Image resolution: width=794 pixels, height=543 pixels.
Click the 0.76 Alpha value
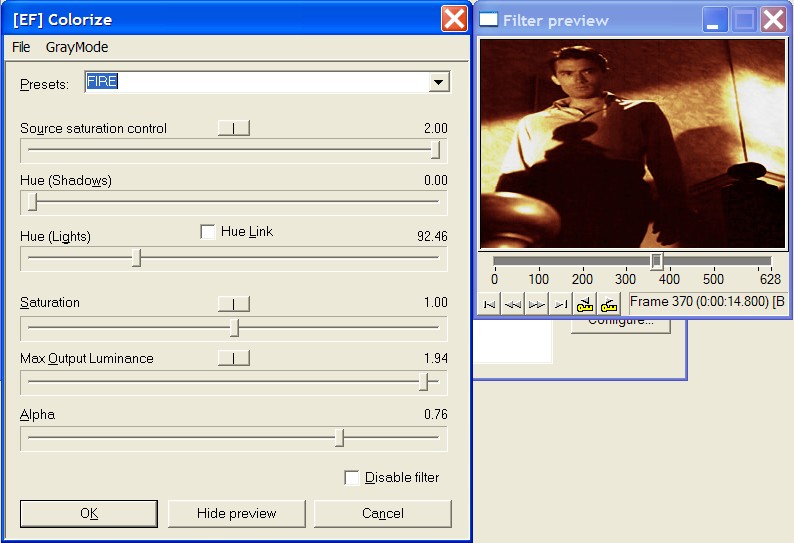[435, 414]
